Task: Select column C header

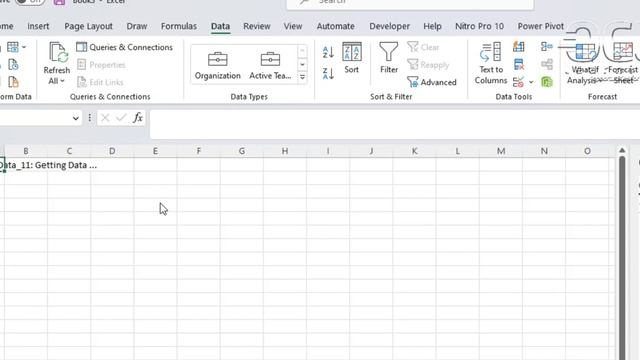Action: 69,151
